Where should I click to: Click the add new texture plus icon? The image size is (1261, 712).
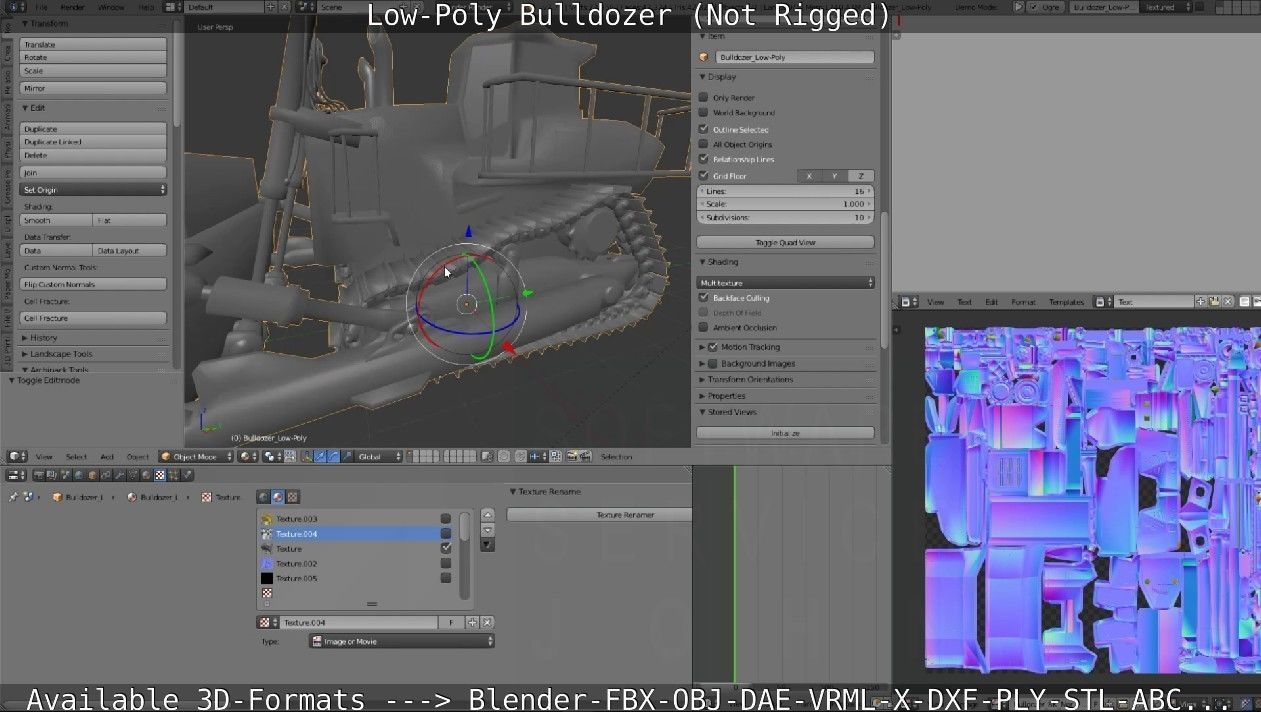[473, 622]
